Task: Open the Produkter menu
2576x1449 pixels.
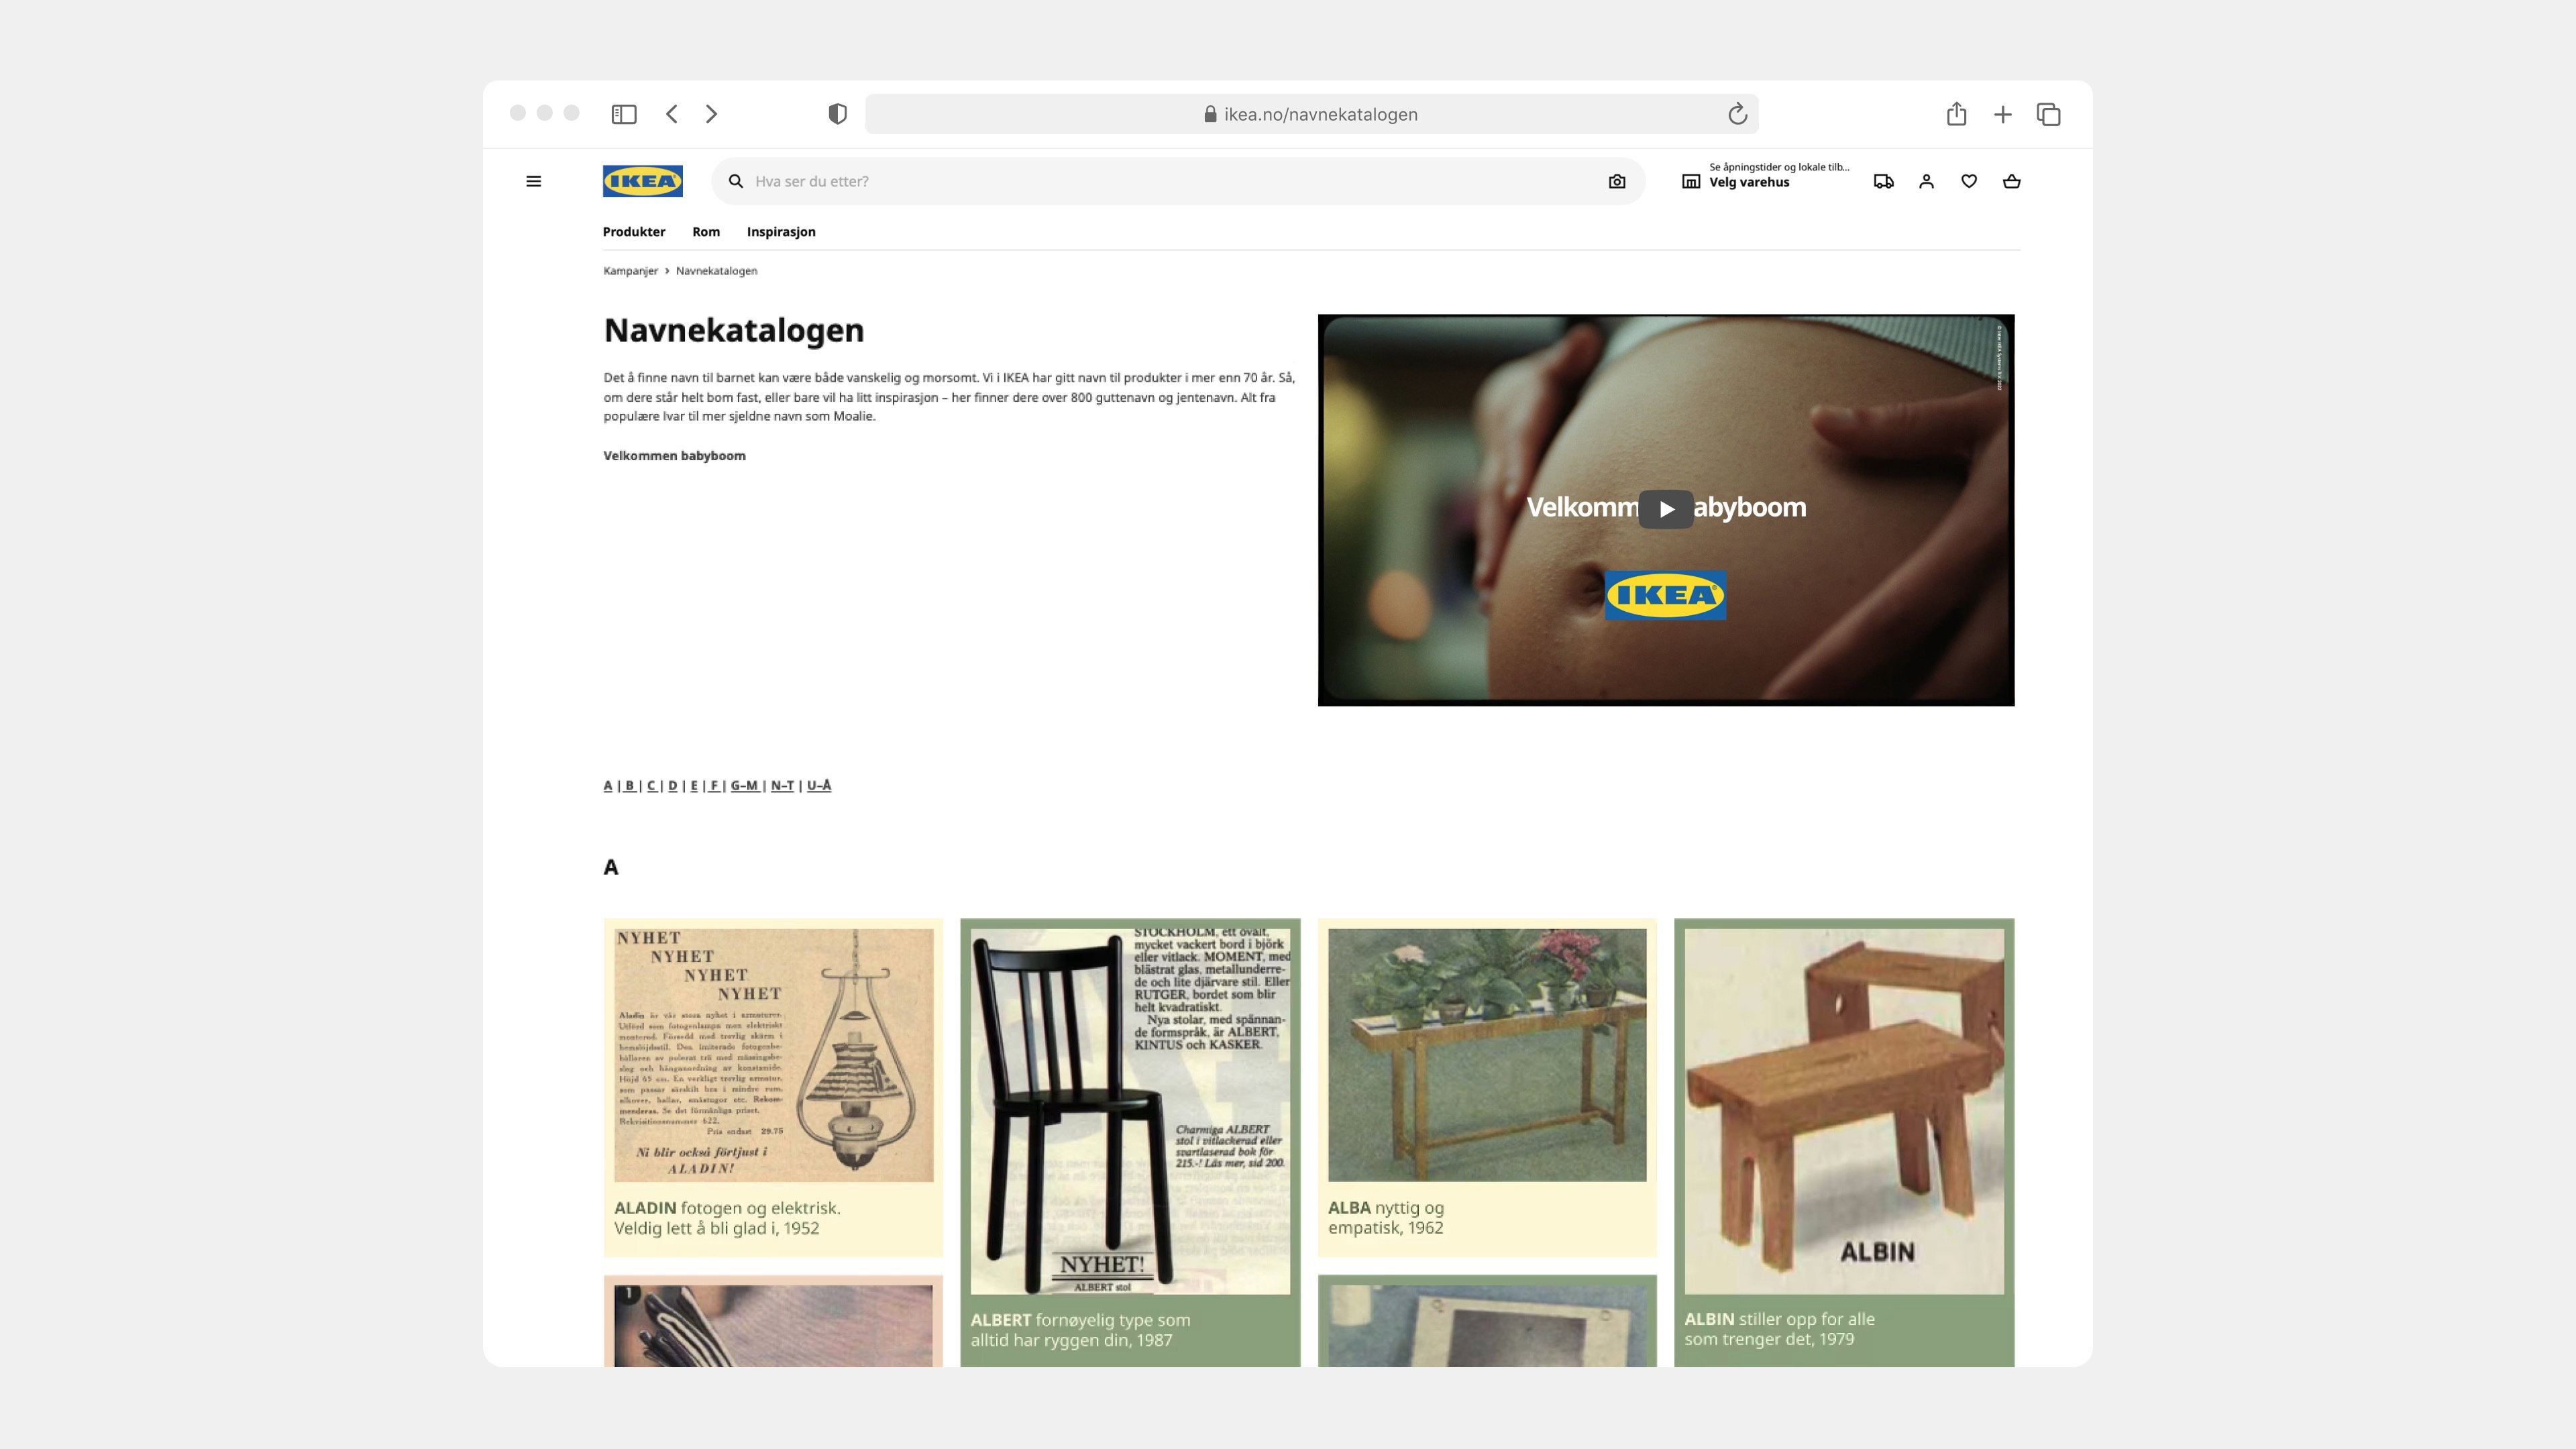Action: tap(634, 232)
